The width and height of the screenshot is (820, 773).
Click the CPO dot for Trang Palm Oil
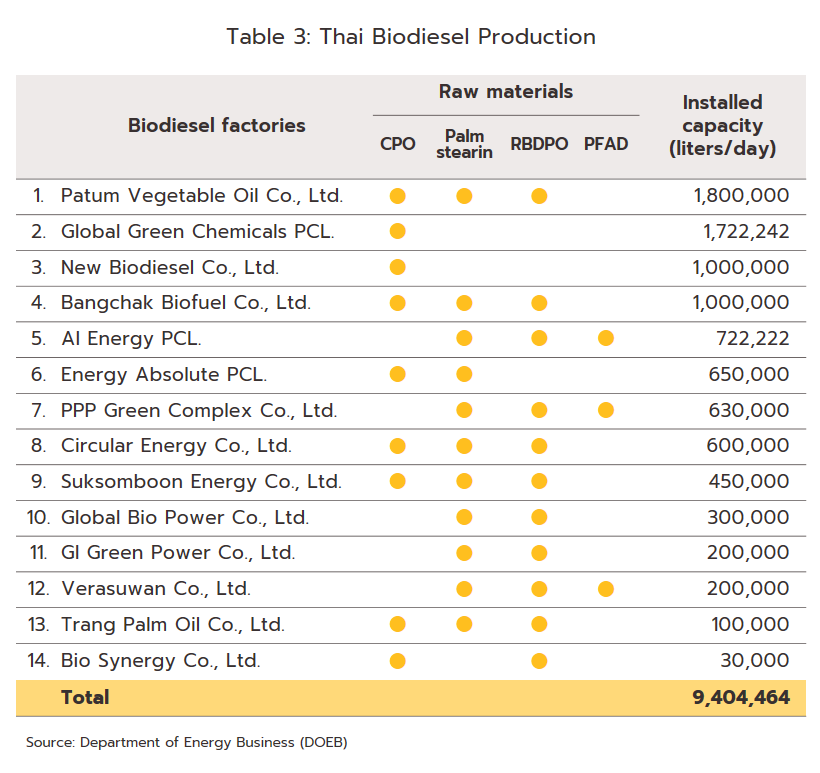point(397,624)
